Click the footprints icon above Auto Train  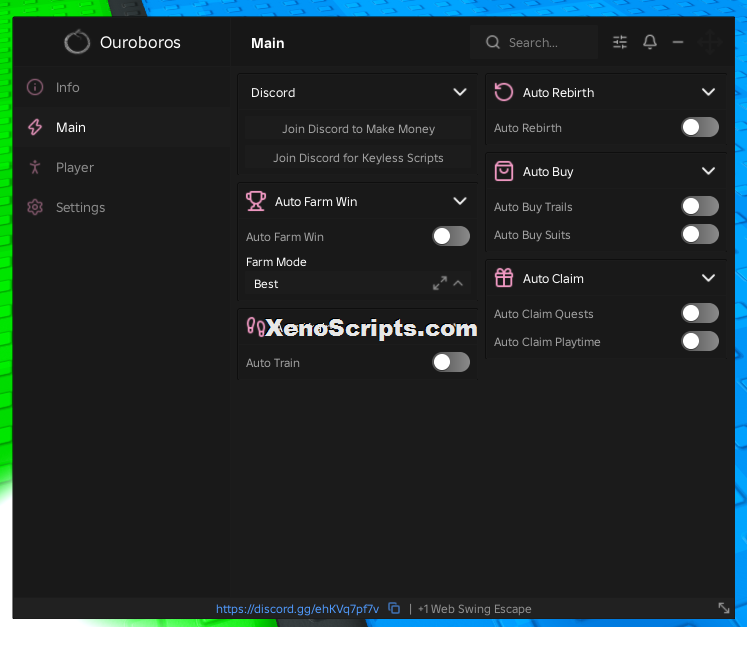(255, 327)
